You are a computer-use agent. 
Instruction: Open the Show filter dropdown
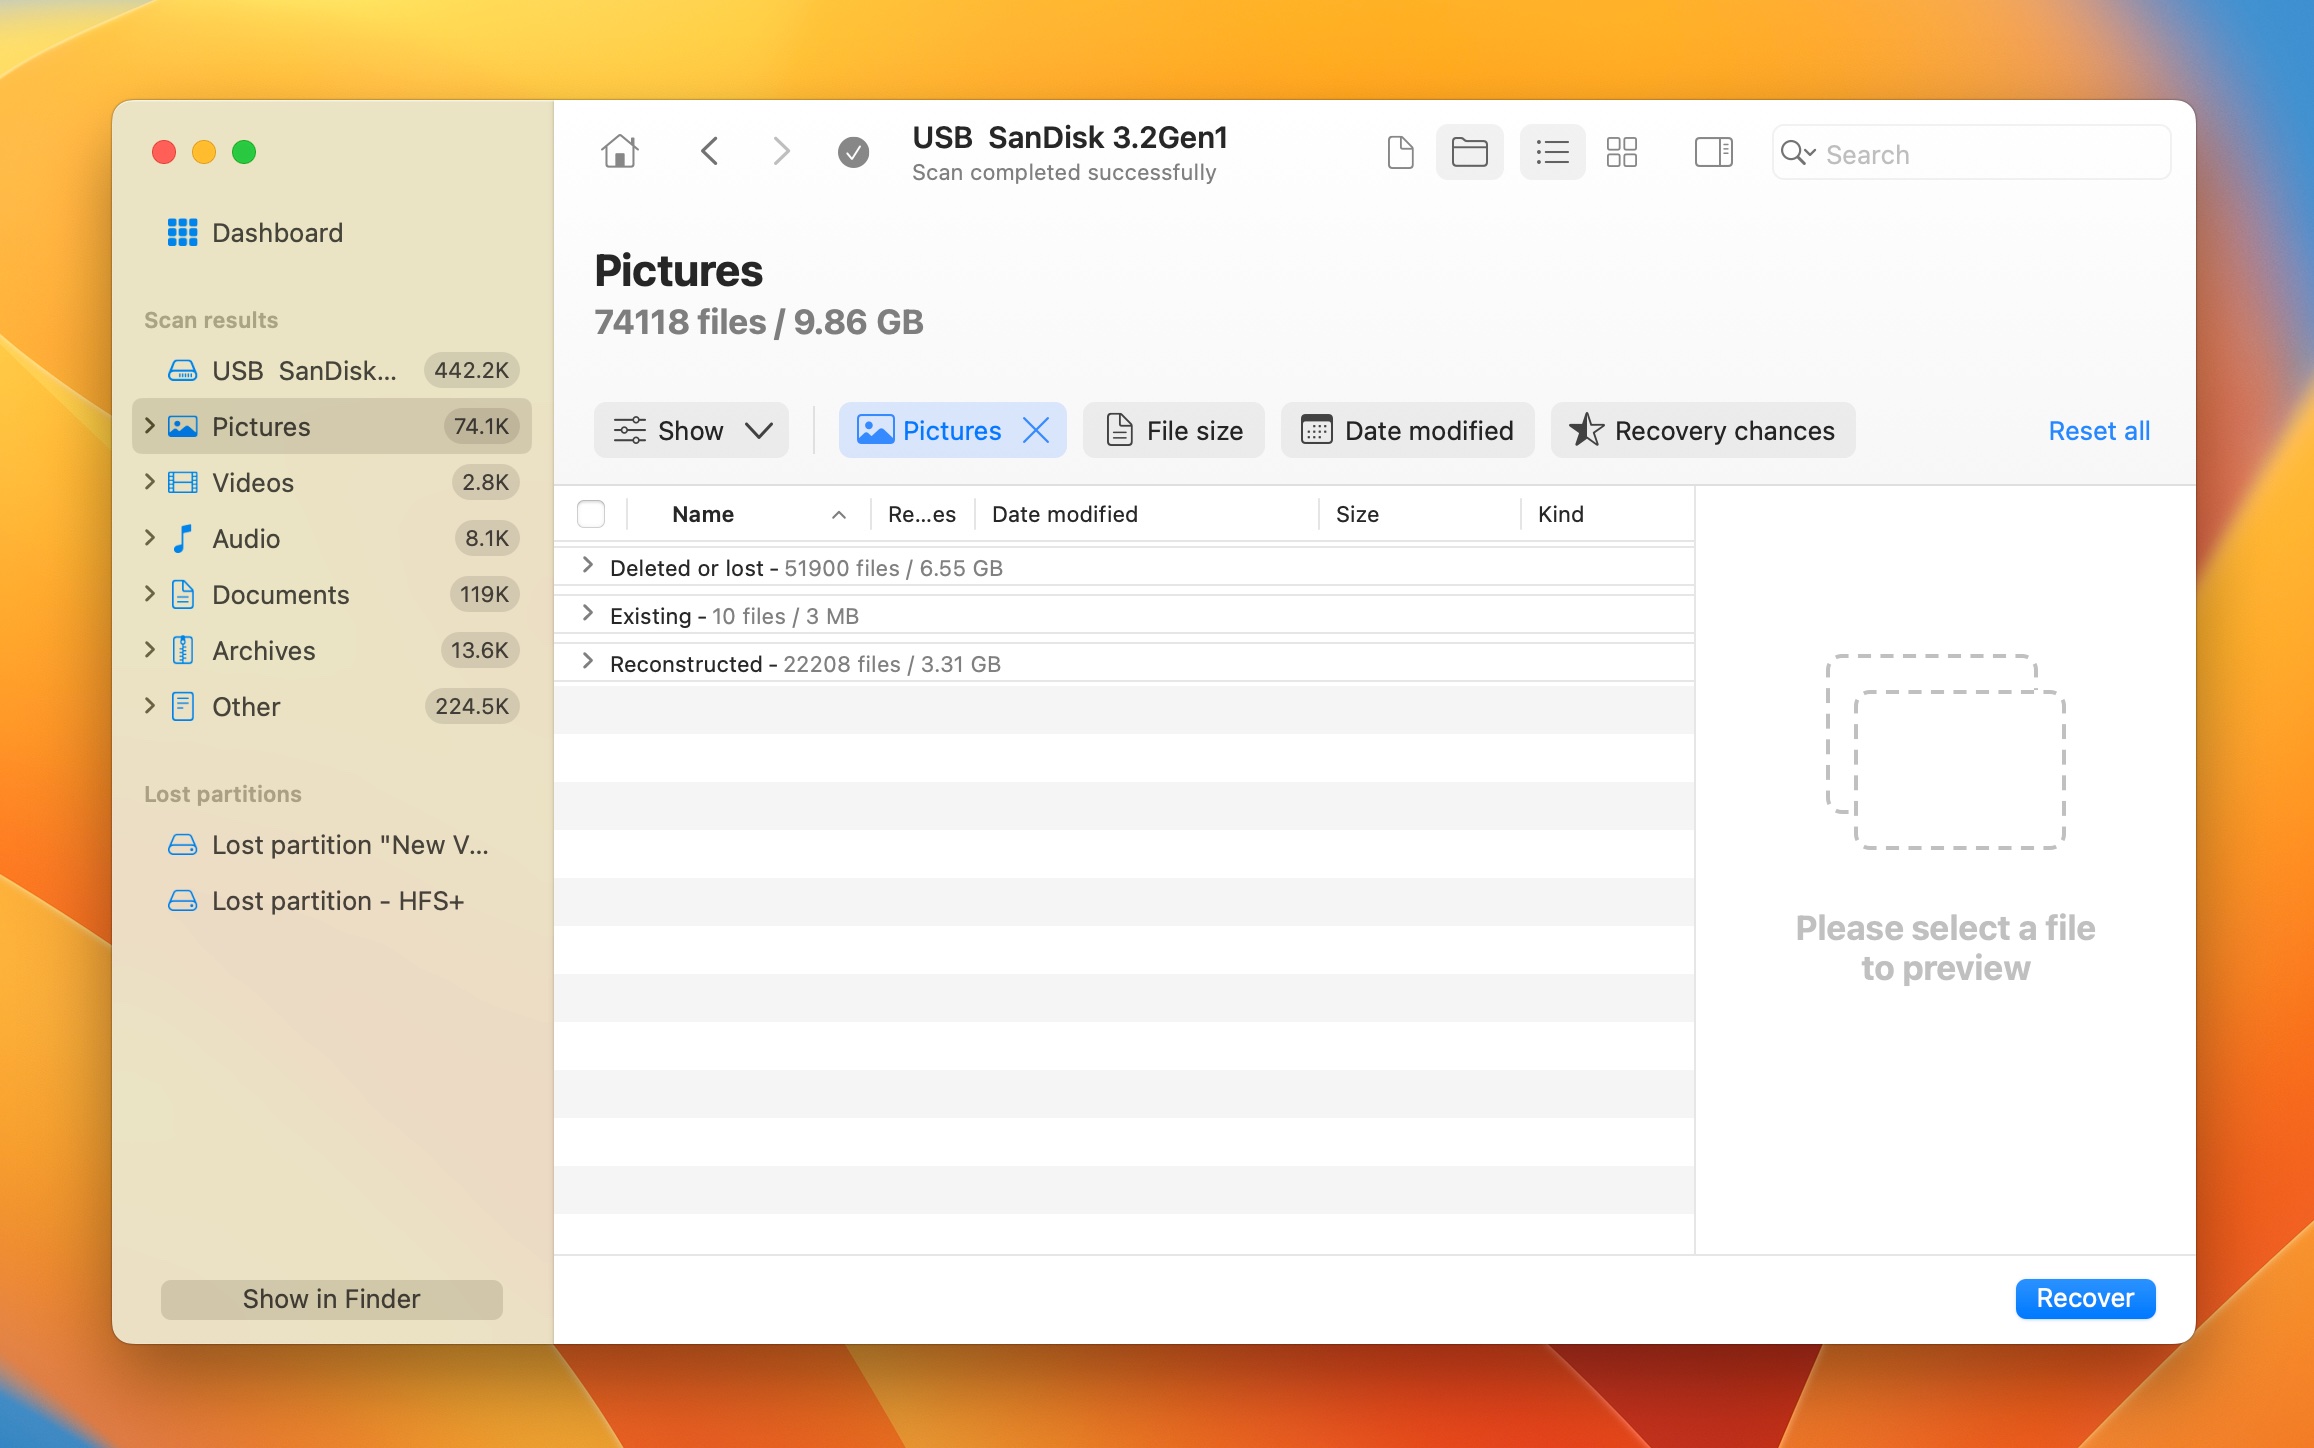[x=691, y=431]
